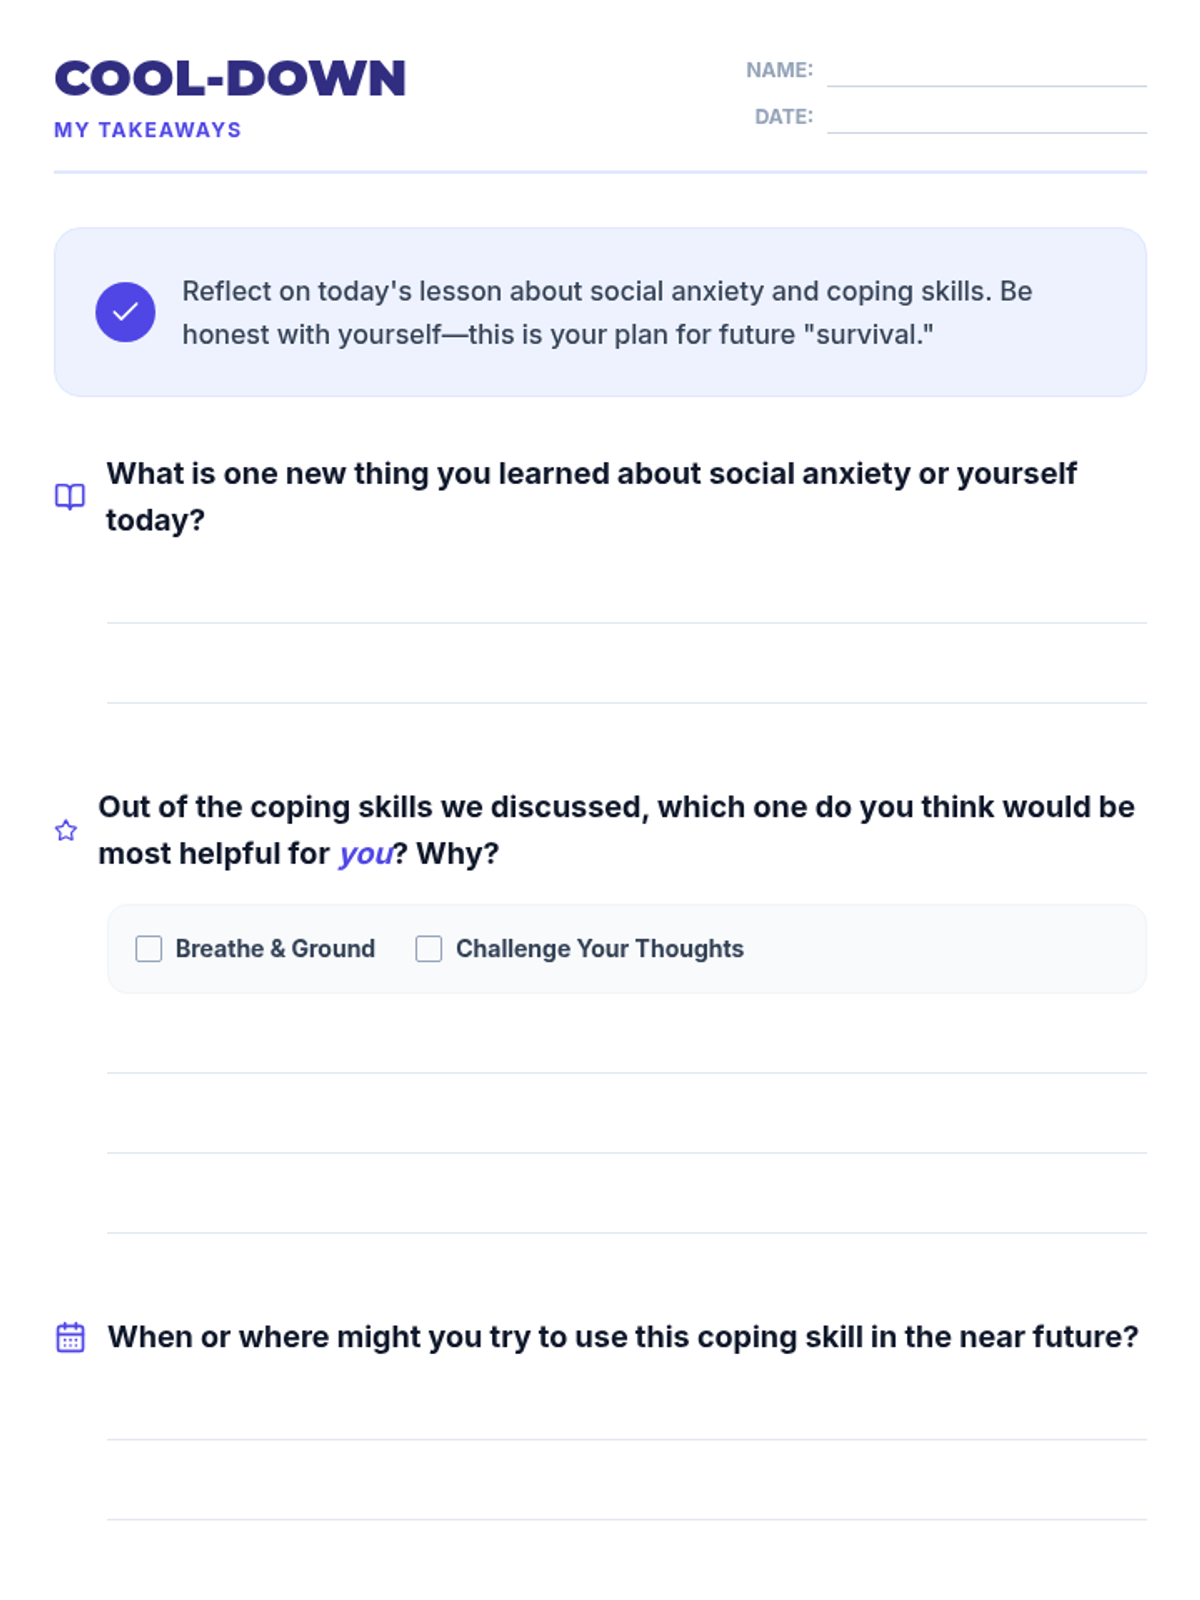Click the calendar icon
1200x1600 pixels.
click(70, 1337)
